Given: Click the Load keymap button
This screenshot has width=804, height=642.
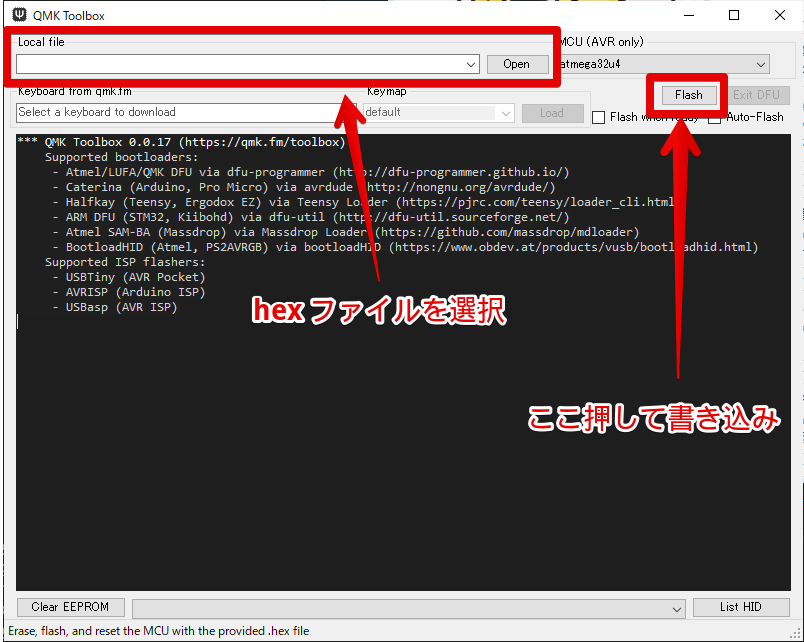Looking at the screenshot, I should [x=552, y=113].
